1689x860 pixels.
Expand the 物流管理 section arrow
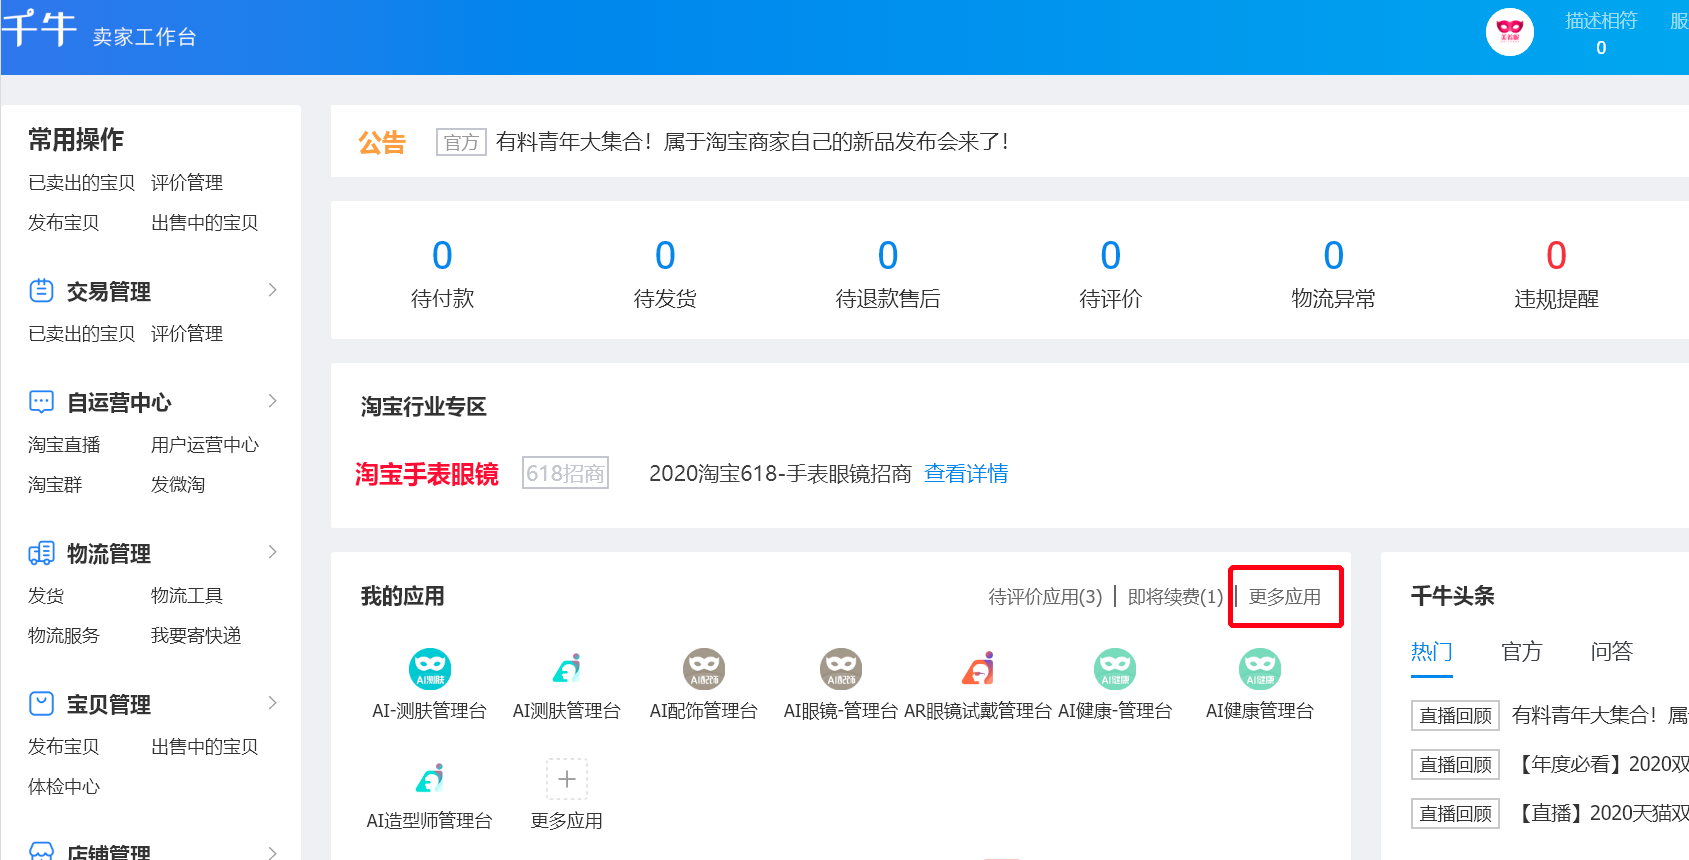tap(272, 552)
